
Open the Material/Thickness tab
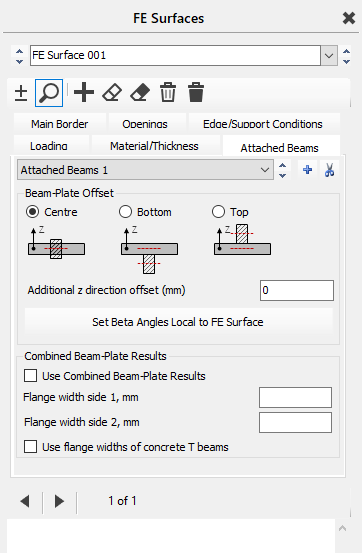point(154,146)
